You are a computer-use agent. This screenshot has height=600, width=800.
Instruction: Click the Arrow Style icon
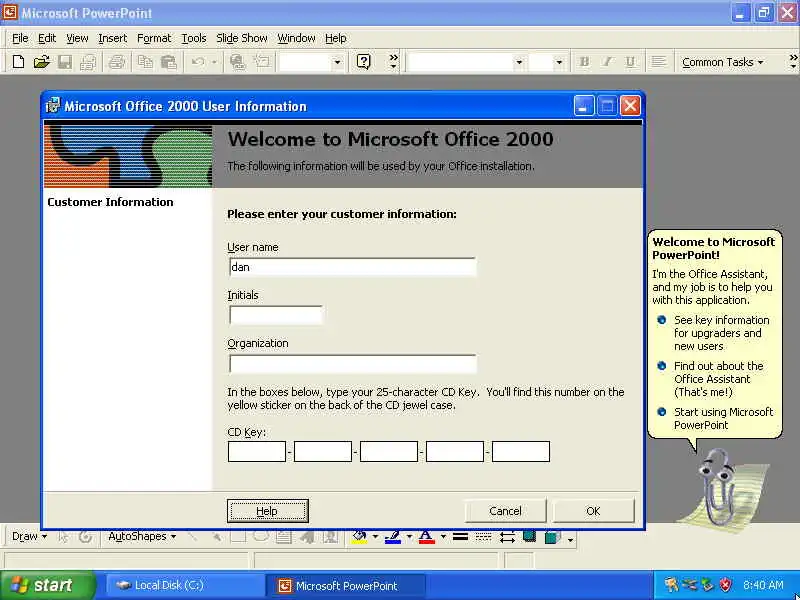[x=507, y=537]
